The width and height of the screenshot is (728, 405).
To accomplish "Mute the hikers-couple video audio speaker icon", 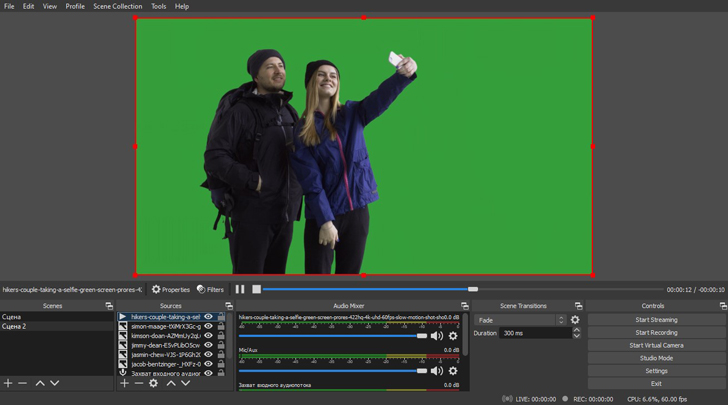I will coord(437,336).
